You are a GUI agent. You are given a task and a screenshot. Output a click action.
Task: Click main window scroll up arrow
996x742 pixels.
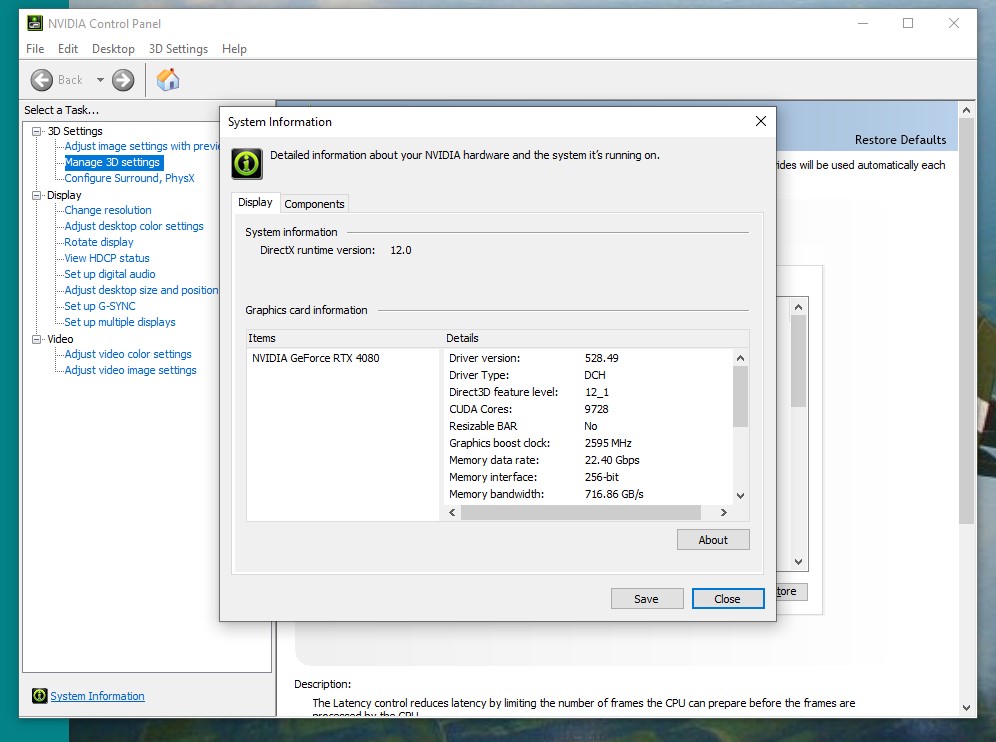click(x=966, y=111)
